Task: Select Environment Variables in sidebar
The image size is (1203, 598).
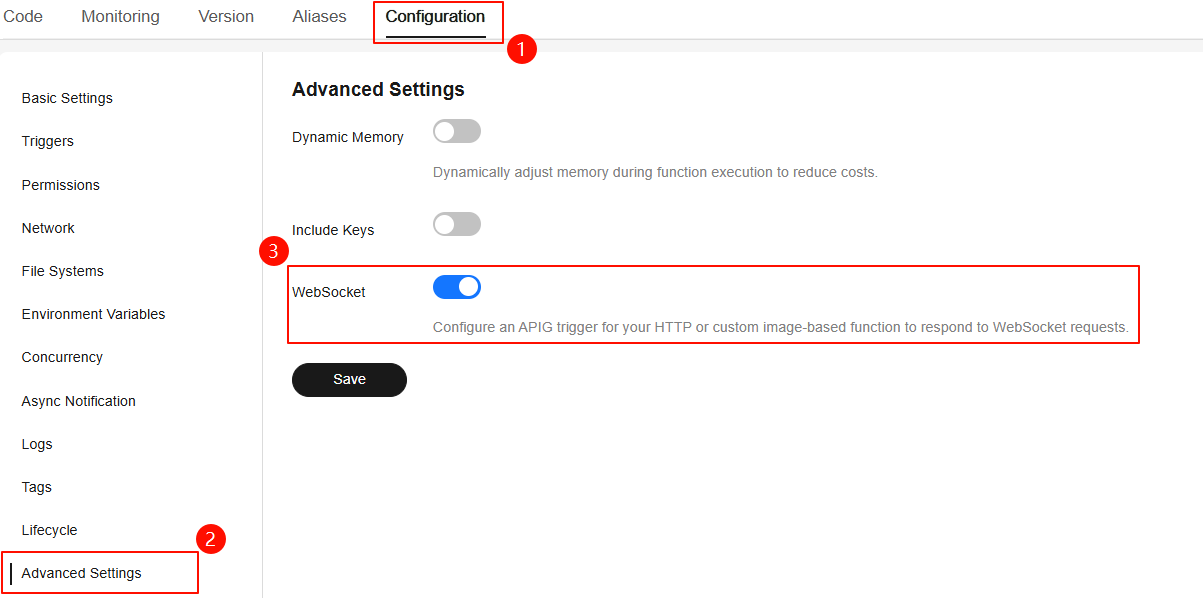Action: (x=93, y=314)
